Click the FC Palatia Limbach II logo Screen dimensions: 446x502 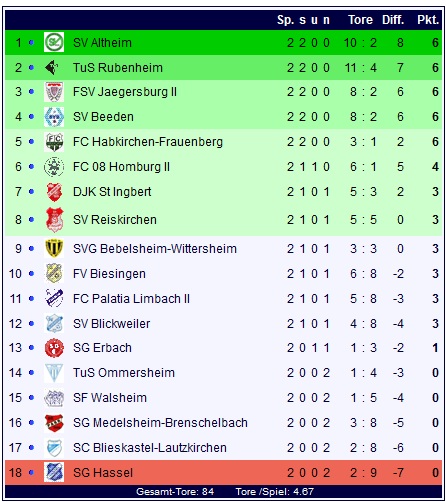point(54,298)
